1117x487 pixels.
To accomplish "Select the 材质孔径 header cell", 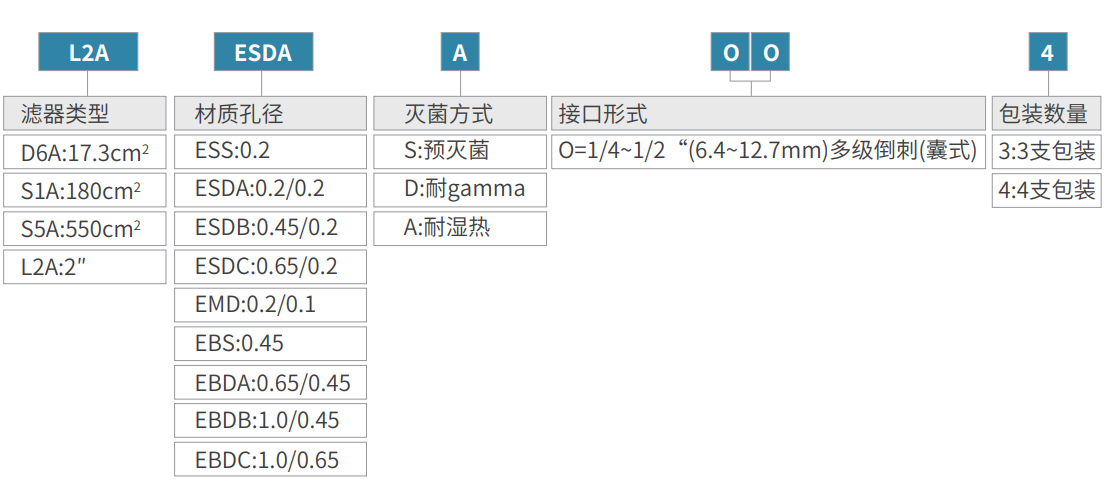I will coord(270,114).
